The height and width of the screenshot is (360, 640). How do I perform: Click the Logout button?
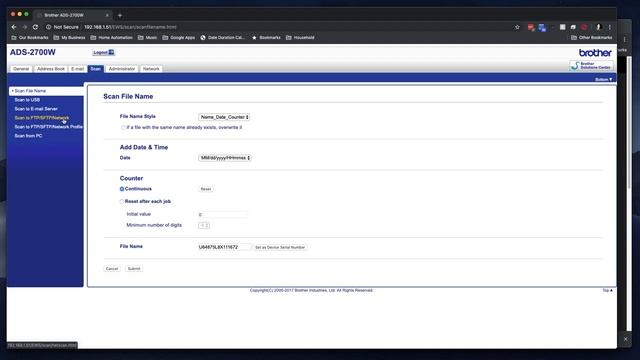tap(103, 52)
